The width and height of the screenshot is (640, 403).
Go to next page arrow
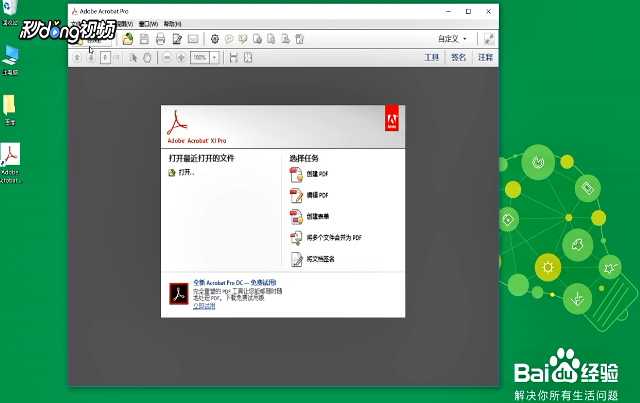[x=91, y=58]
